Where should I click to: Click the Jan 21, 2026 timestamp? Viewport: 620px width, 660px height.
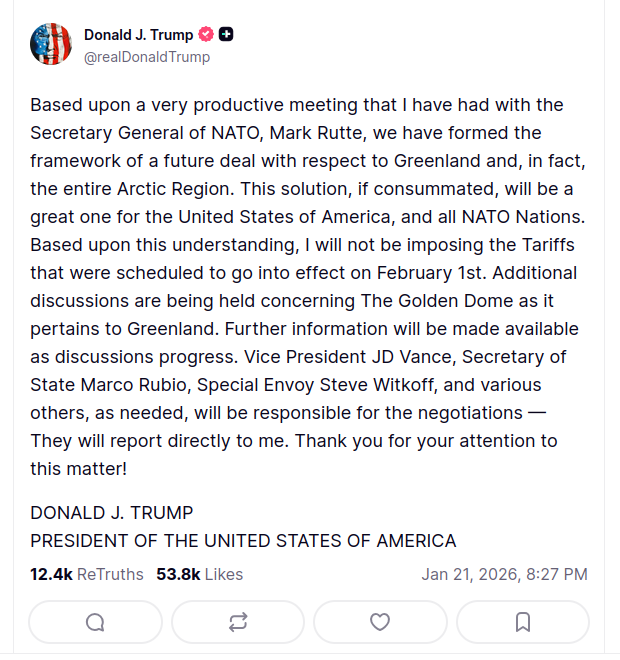(504, 574)
